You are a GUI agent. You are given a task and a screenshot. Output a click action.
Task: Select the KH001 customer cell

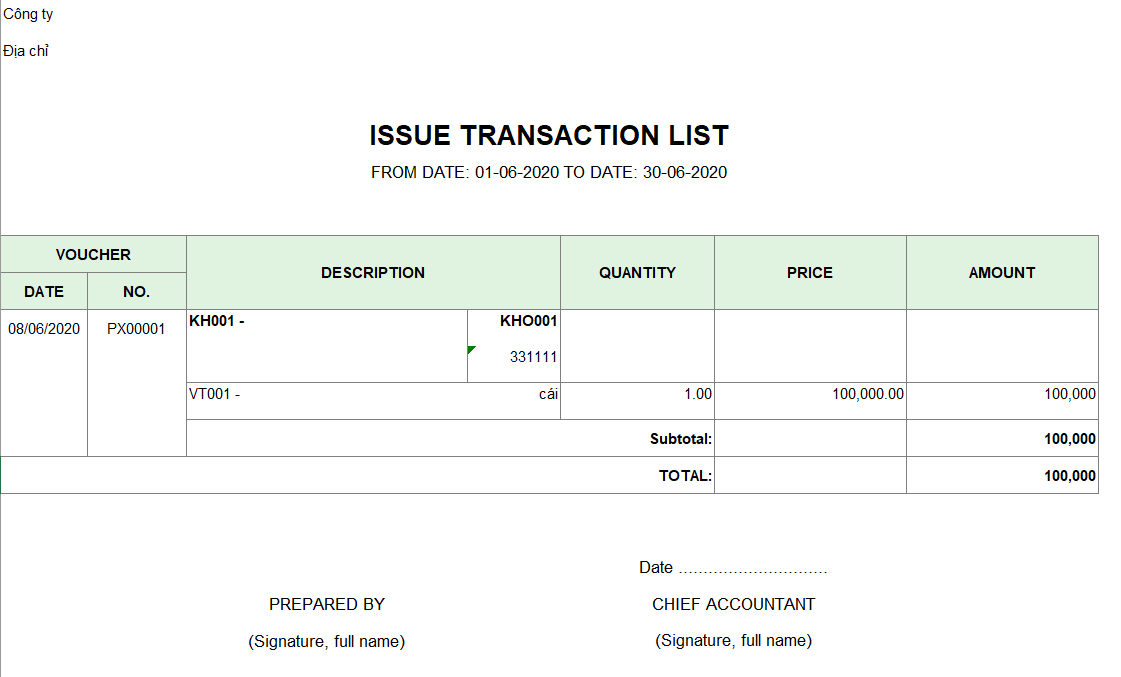tap(217, 321)
